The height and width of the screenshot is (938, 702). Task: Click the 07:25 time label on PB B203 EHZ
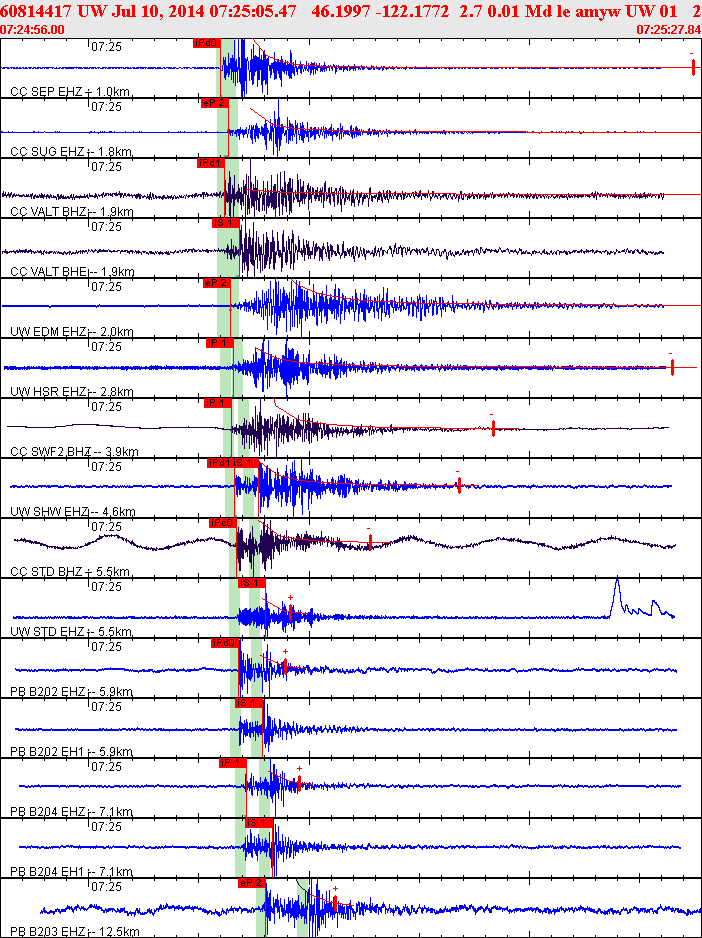[107, 886]
